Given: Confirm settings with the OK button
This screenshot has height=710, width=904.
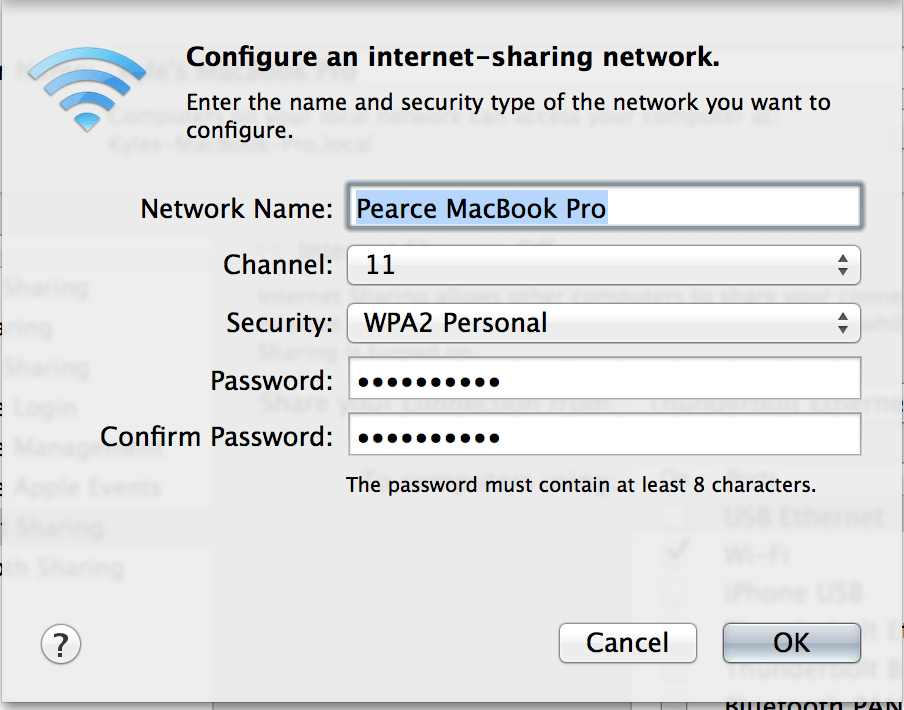Looking at the screenshot, I should [x=792, y=643].
